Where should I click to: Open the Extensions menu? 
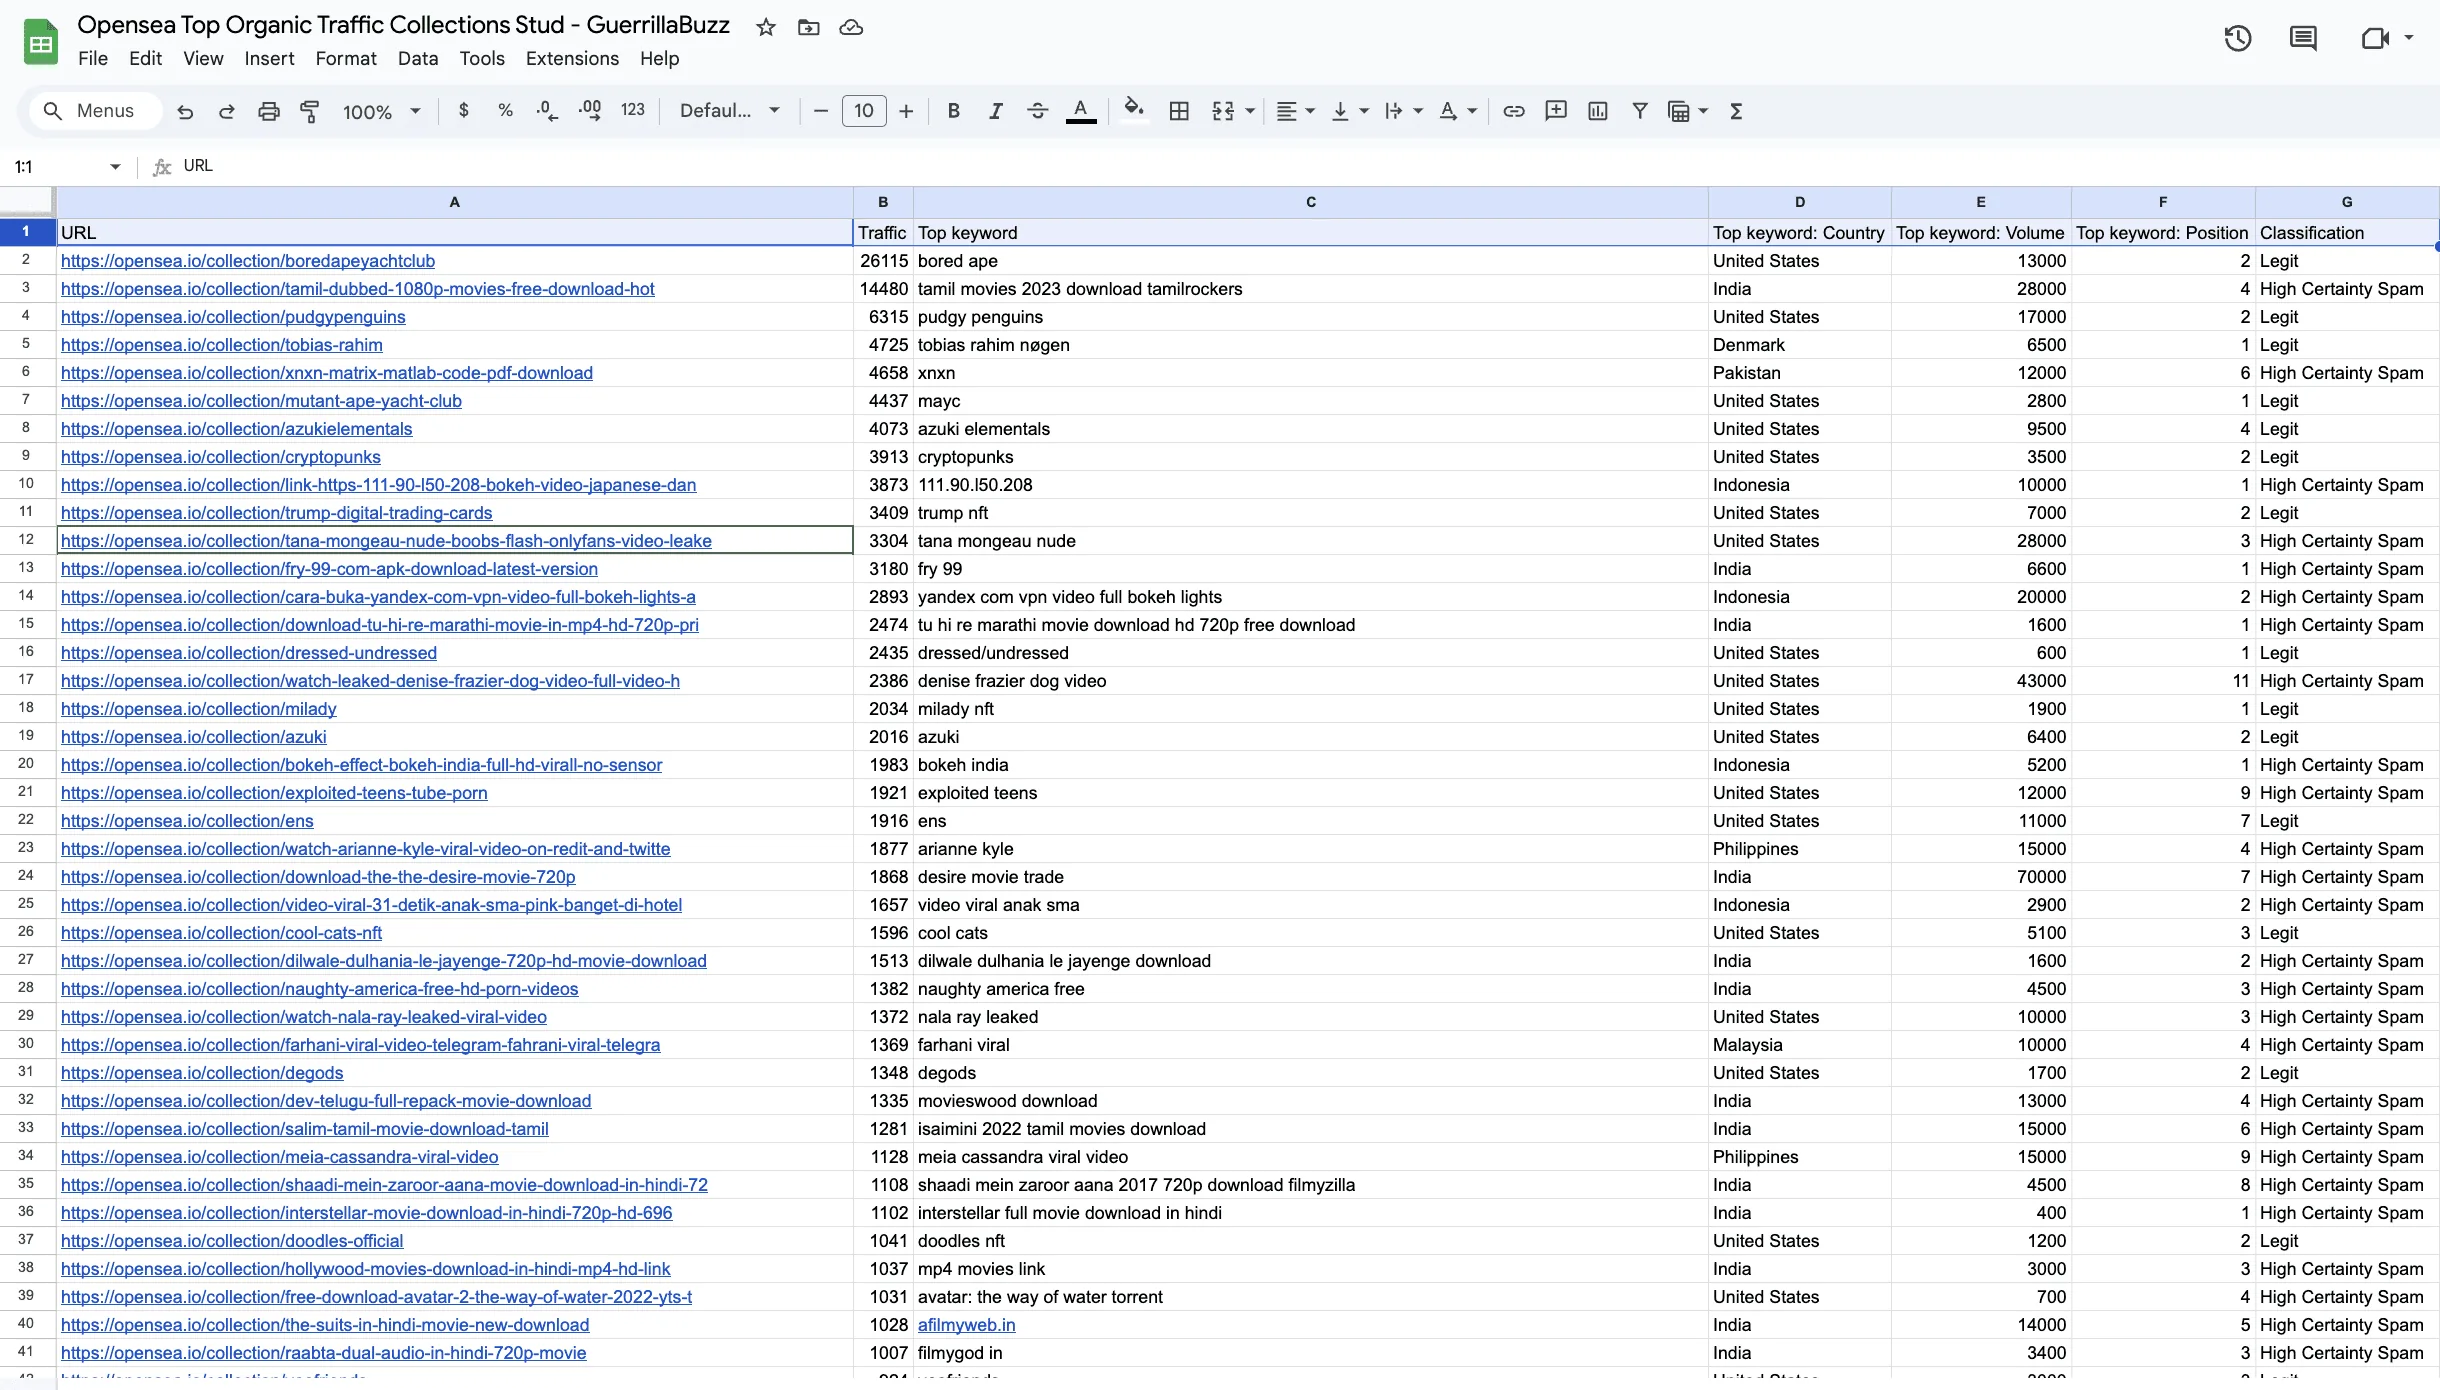pos(571,58)
